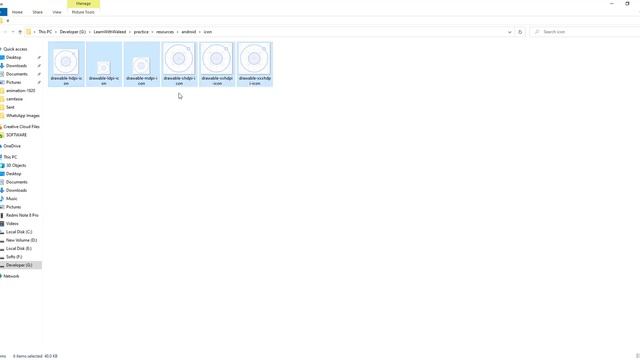Select the drawable-xxxhdpi-icon image file
This screenshot has height=360, width=640.
(x=254, y=64)
